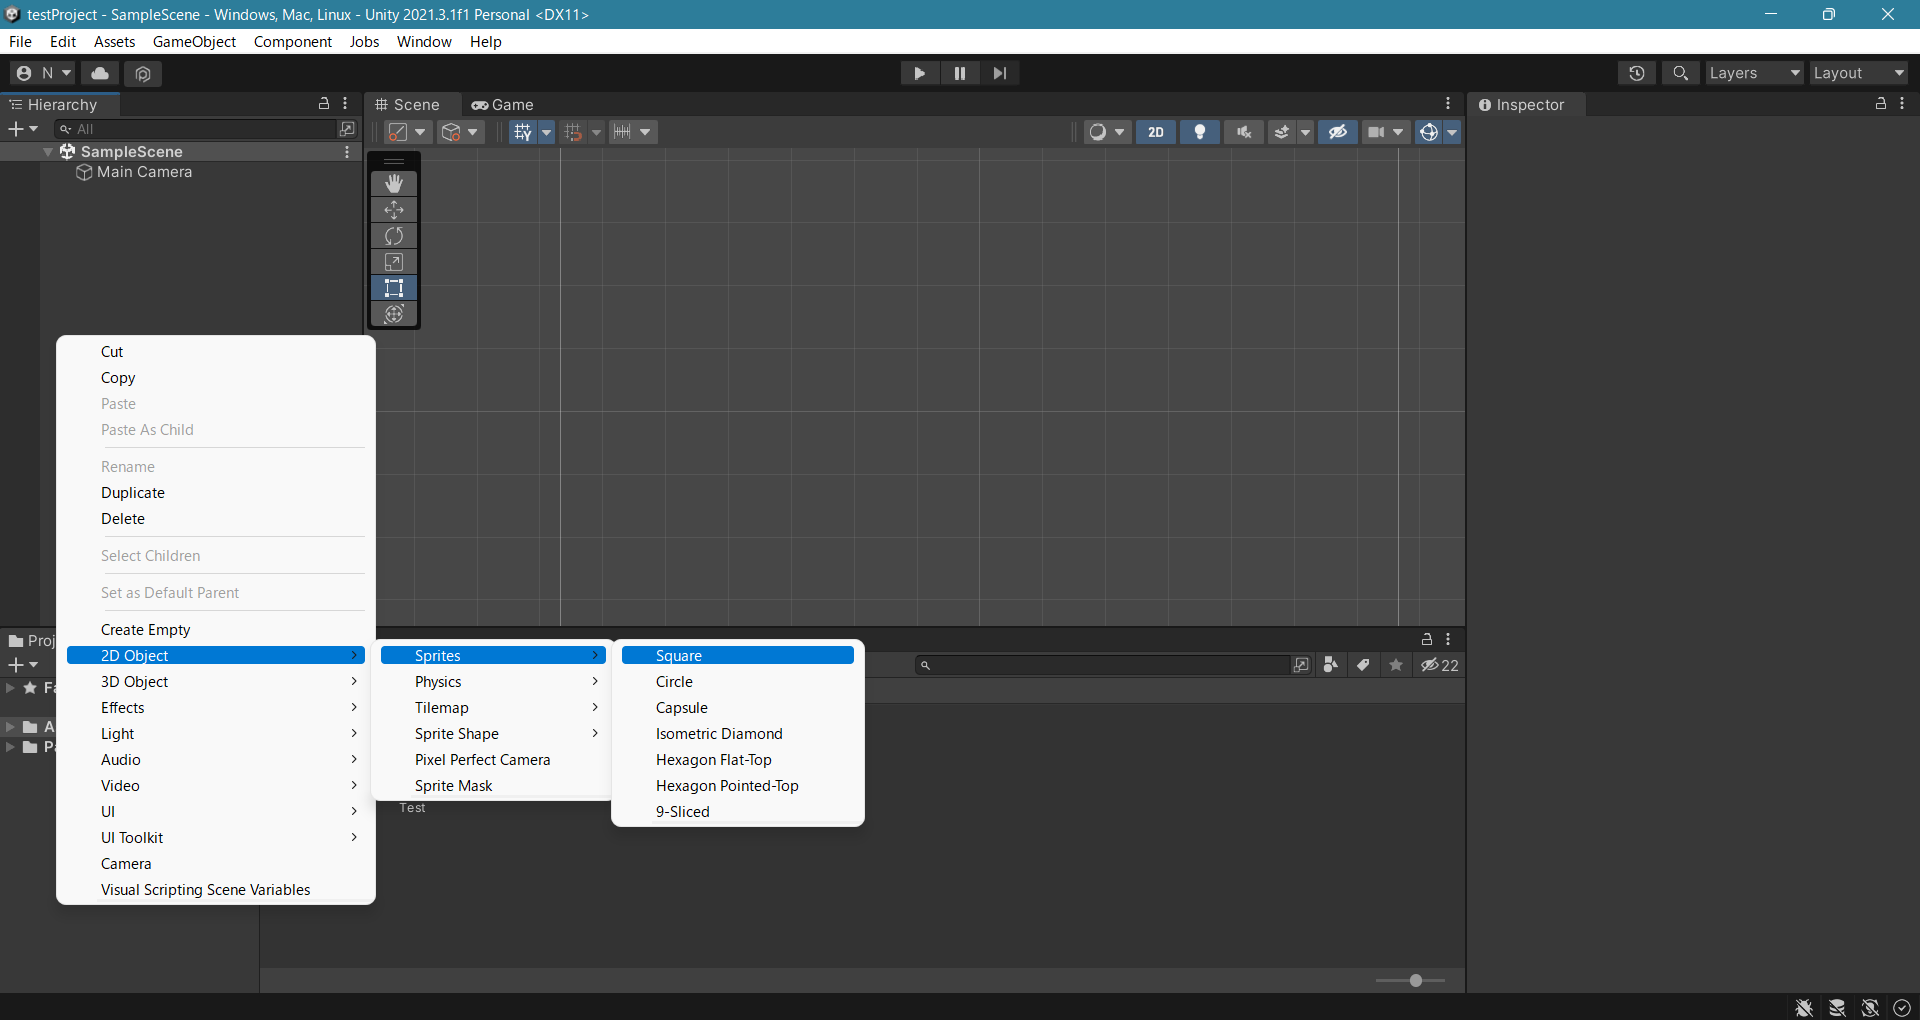The height and width of the screenshot is (1020, 1920).
Task: Click the Step frame button
Action: click(999, 73)
